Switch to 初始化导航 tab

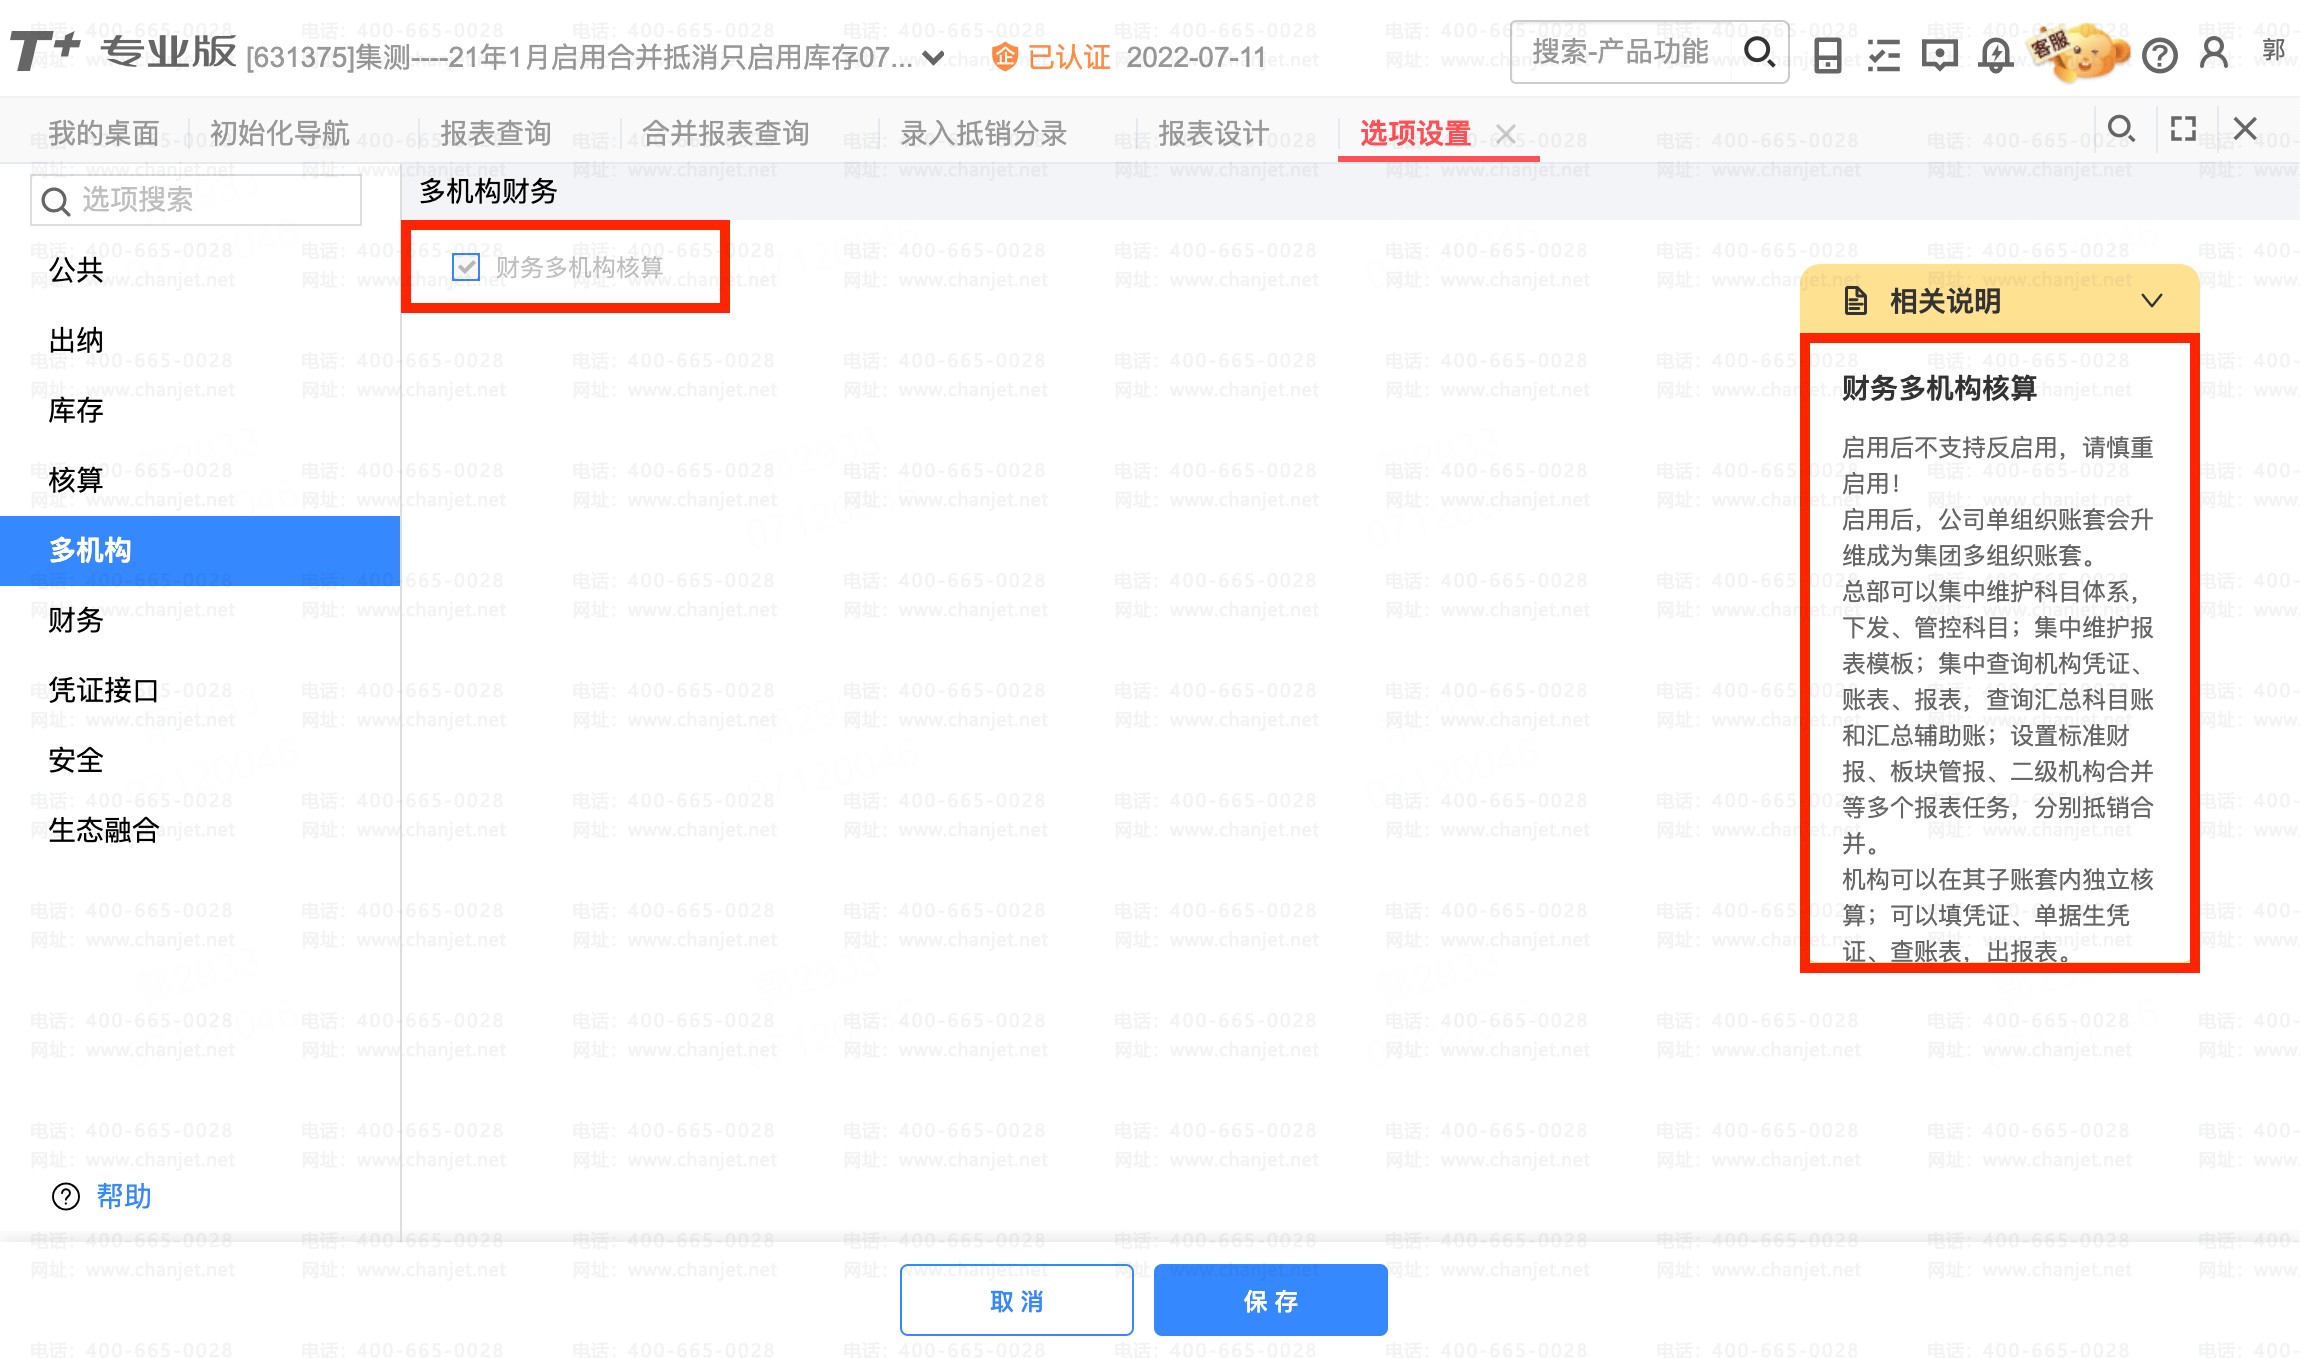(x=279, y=133)
